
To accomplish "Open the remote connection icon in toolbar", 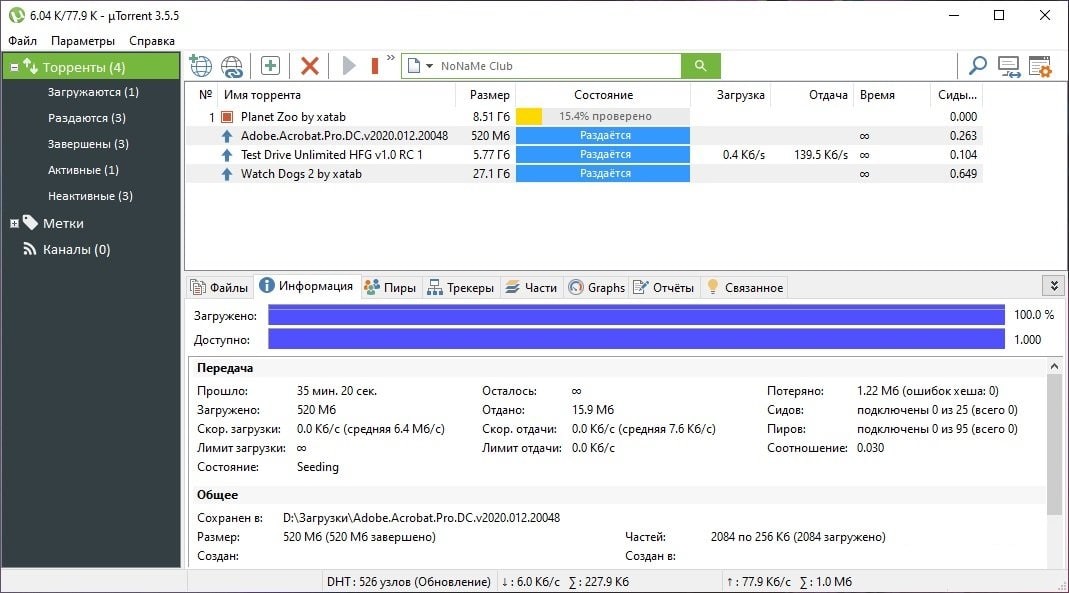I will coord(1009,66).
